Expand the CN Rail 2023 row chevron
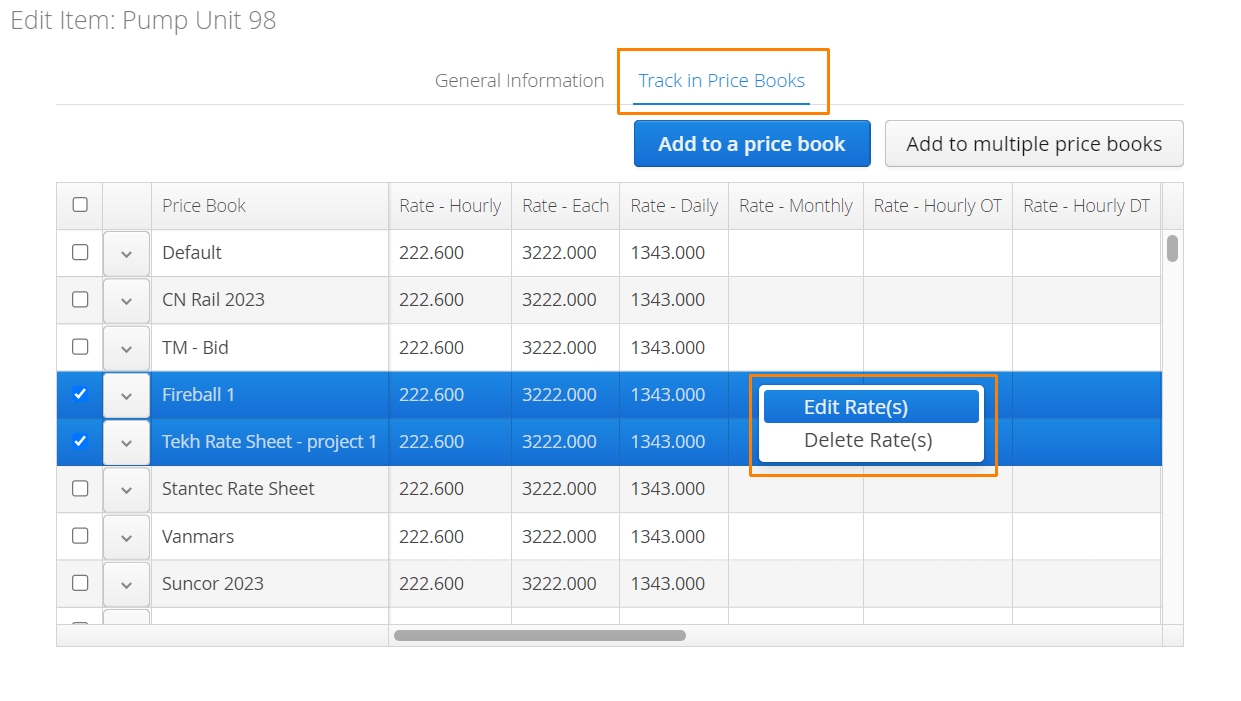The height and width of the screenshot is (701, 1241). pyautogui.click(x=126, y=301)
